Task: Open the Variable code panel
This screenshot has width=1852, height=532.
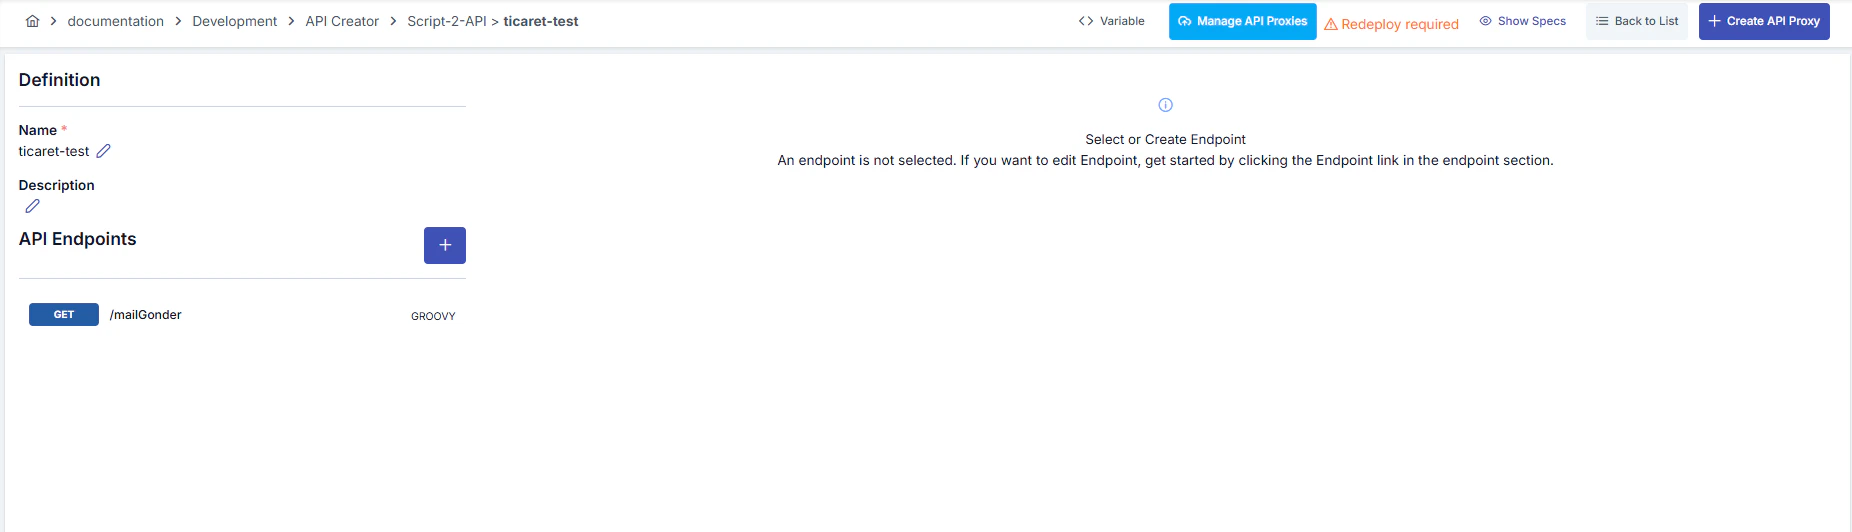Action: point(1111,21)
